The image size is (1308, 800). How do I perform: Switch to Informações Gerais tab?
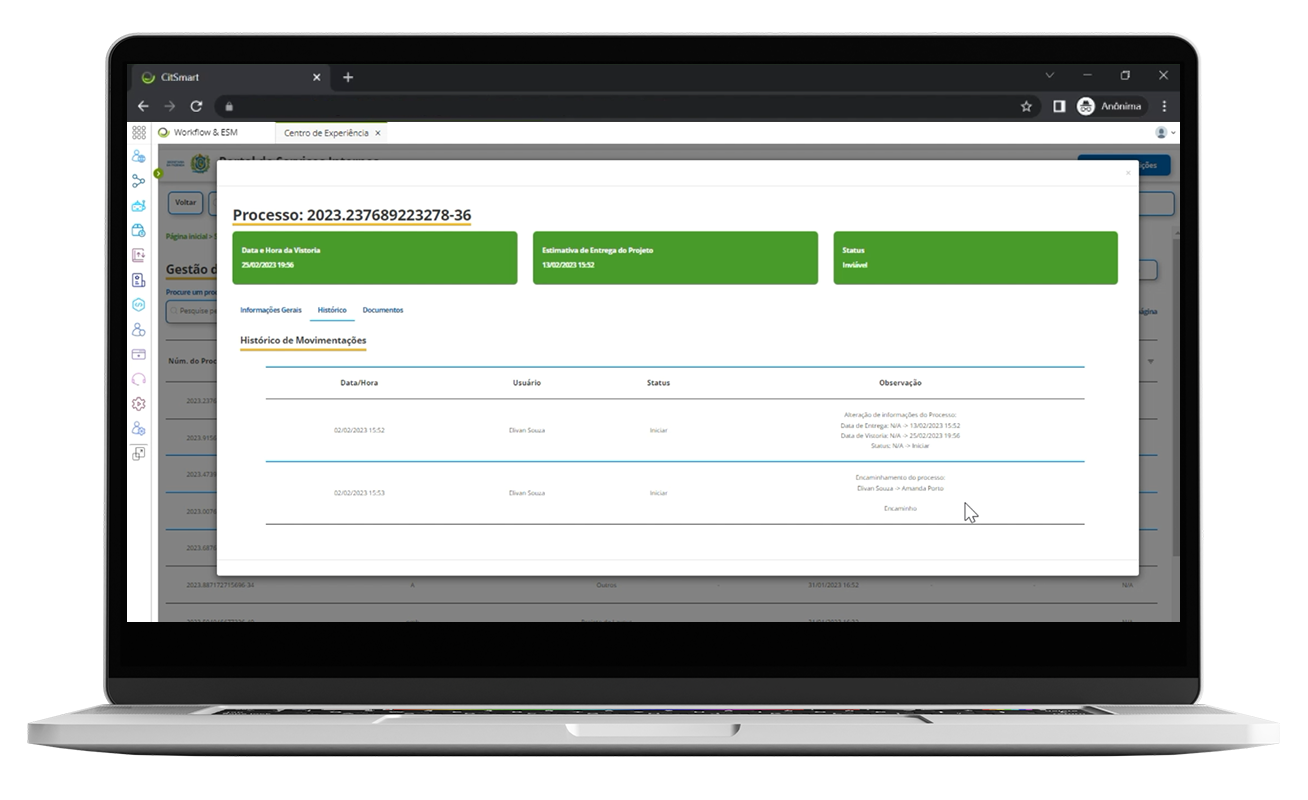[x=270, y=310]
